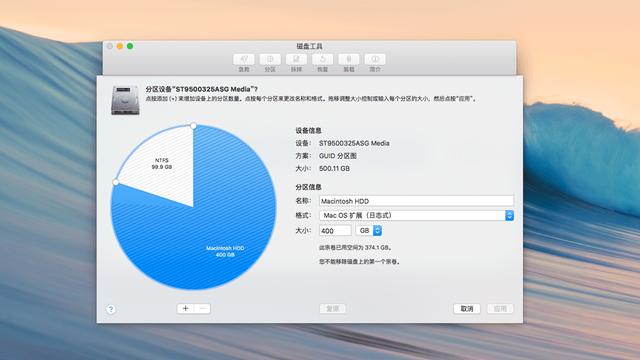
Task: Add a partition with the plus button
Action: [185, 309]
